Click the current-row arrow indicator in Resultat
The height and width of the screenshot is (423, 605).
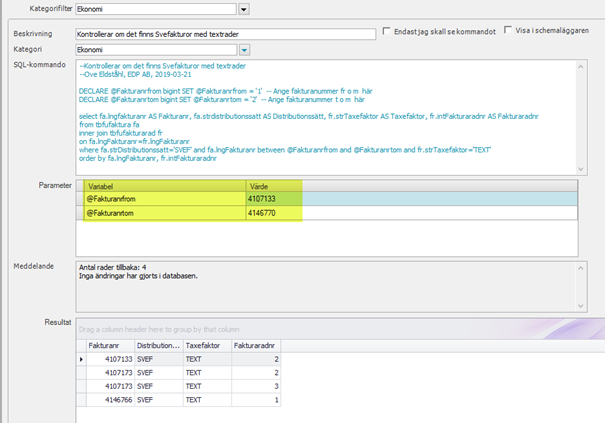[82, 358]
